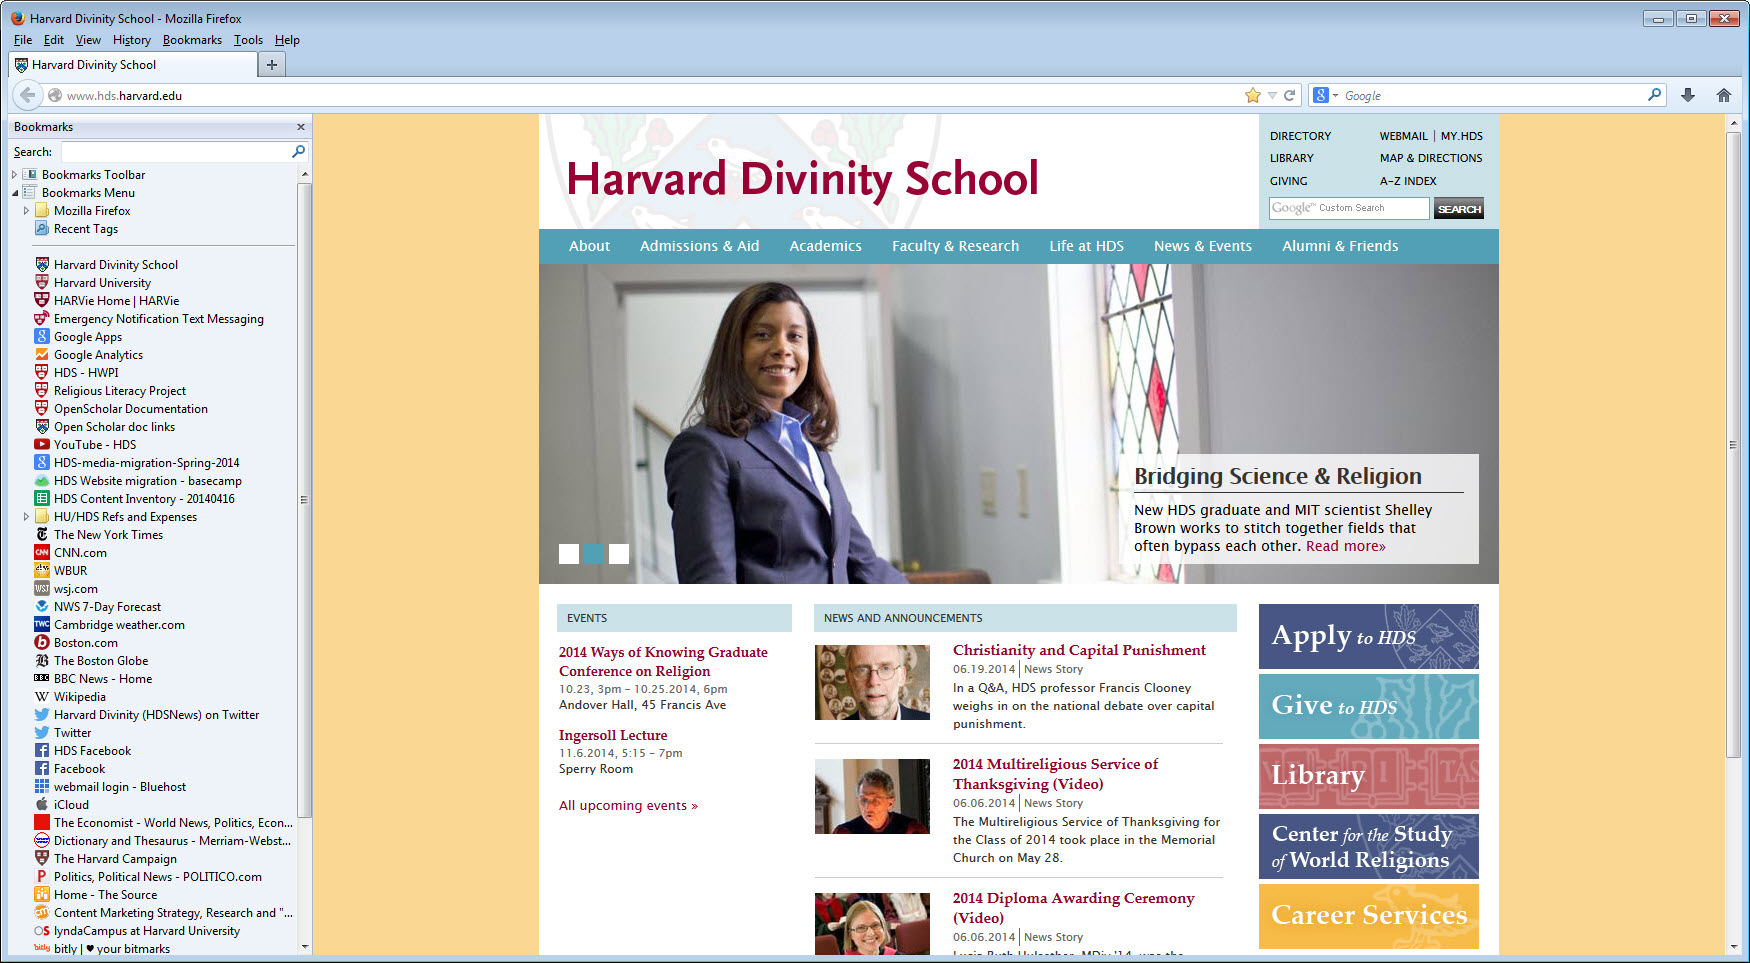Image resolution: width=1750 pixels, height=963 pixels.
Task: Click the SEARCH button on the HDS site
Action: click(1459, 209)
